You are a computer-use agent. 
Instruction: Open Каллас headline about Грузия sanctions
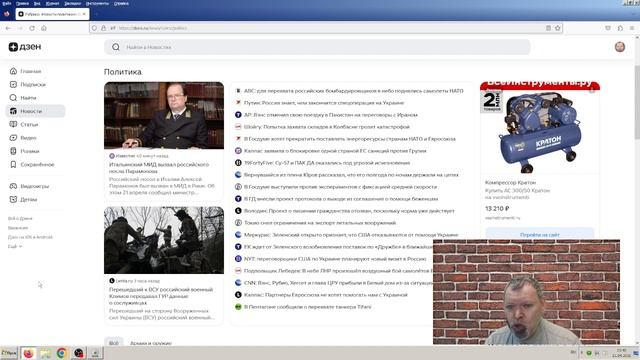click(335, 151)
